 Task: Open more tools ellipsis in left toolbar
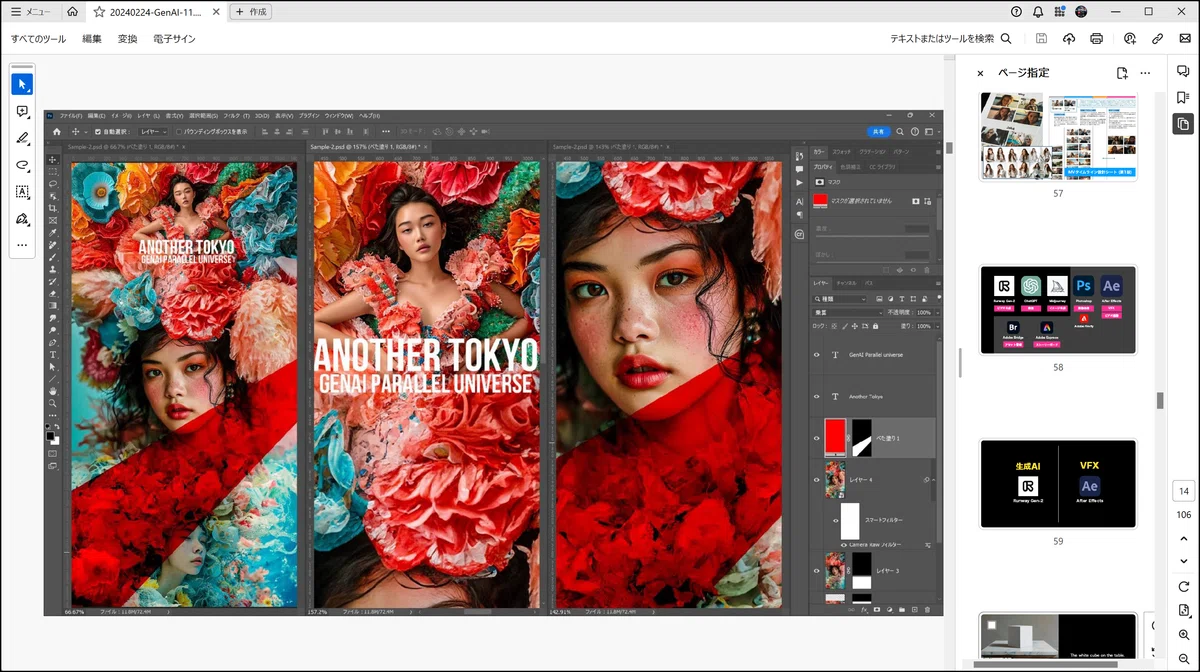click(x=22, y=245)
